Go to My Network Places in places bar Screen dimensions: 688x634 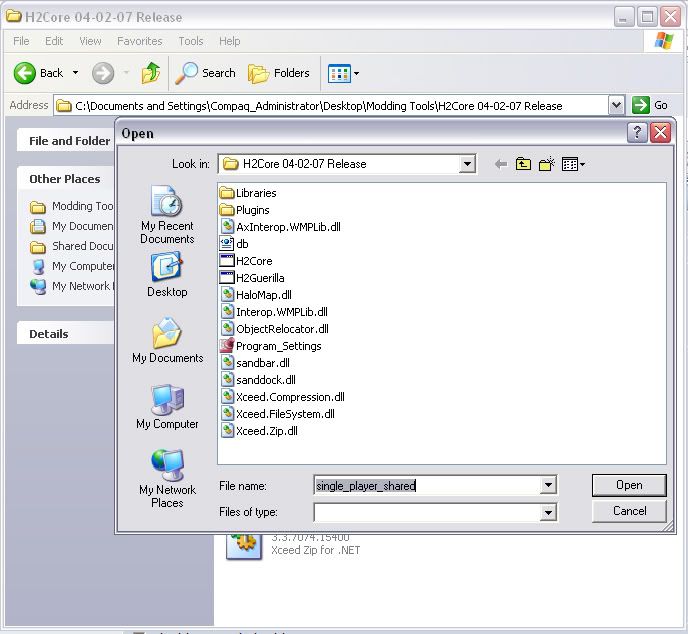167,478
